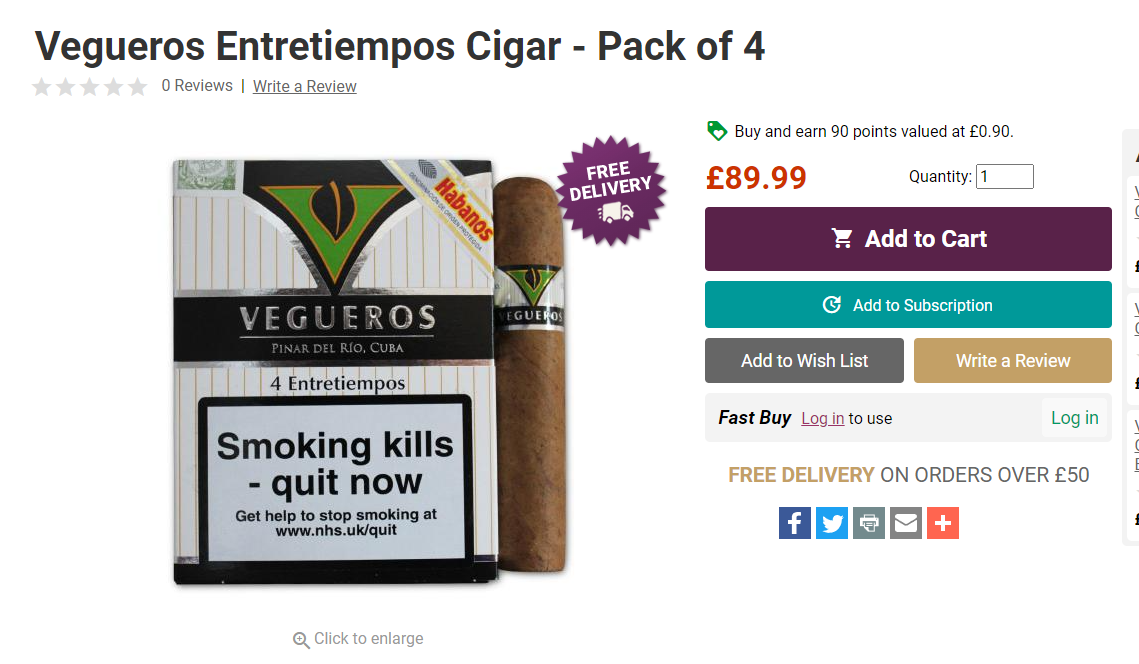Click the Free Delivery badge
This screenshot has width=1139, height=664.
point(611,190)
